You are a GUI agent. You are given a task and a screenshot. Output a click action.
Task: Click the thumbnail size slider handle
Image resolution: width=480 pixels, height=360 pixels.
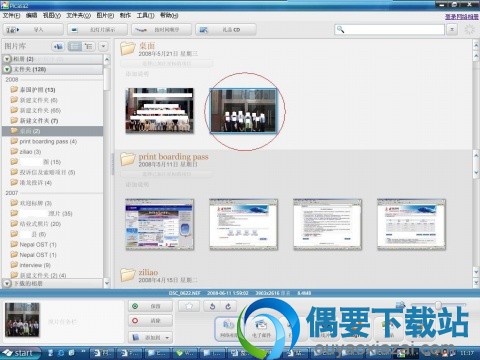click(439, 305)
